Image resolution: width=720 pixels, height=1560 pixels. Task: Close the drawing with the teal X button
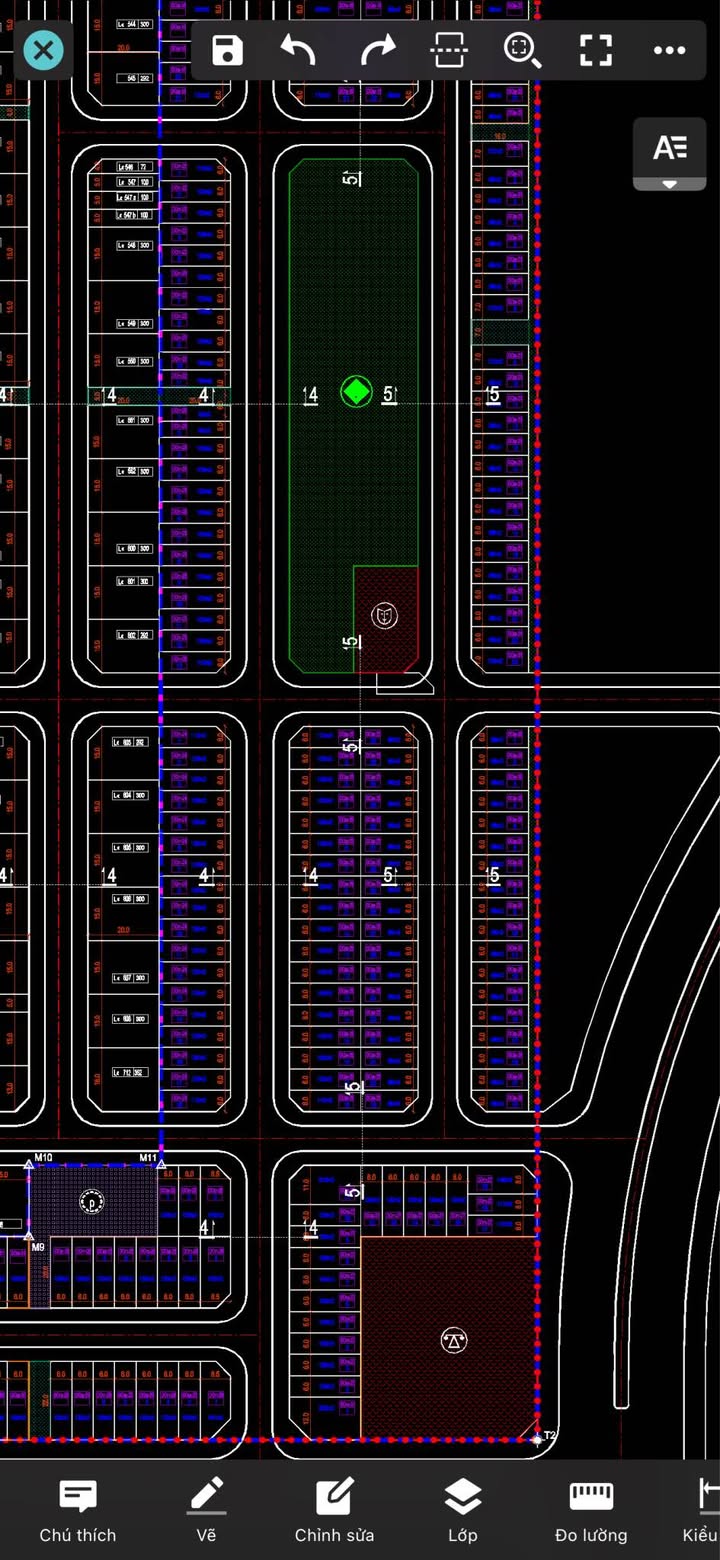click(43, 50)
